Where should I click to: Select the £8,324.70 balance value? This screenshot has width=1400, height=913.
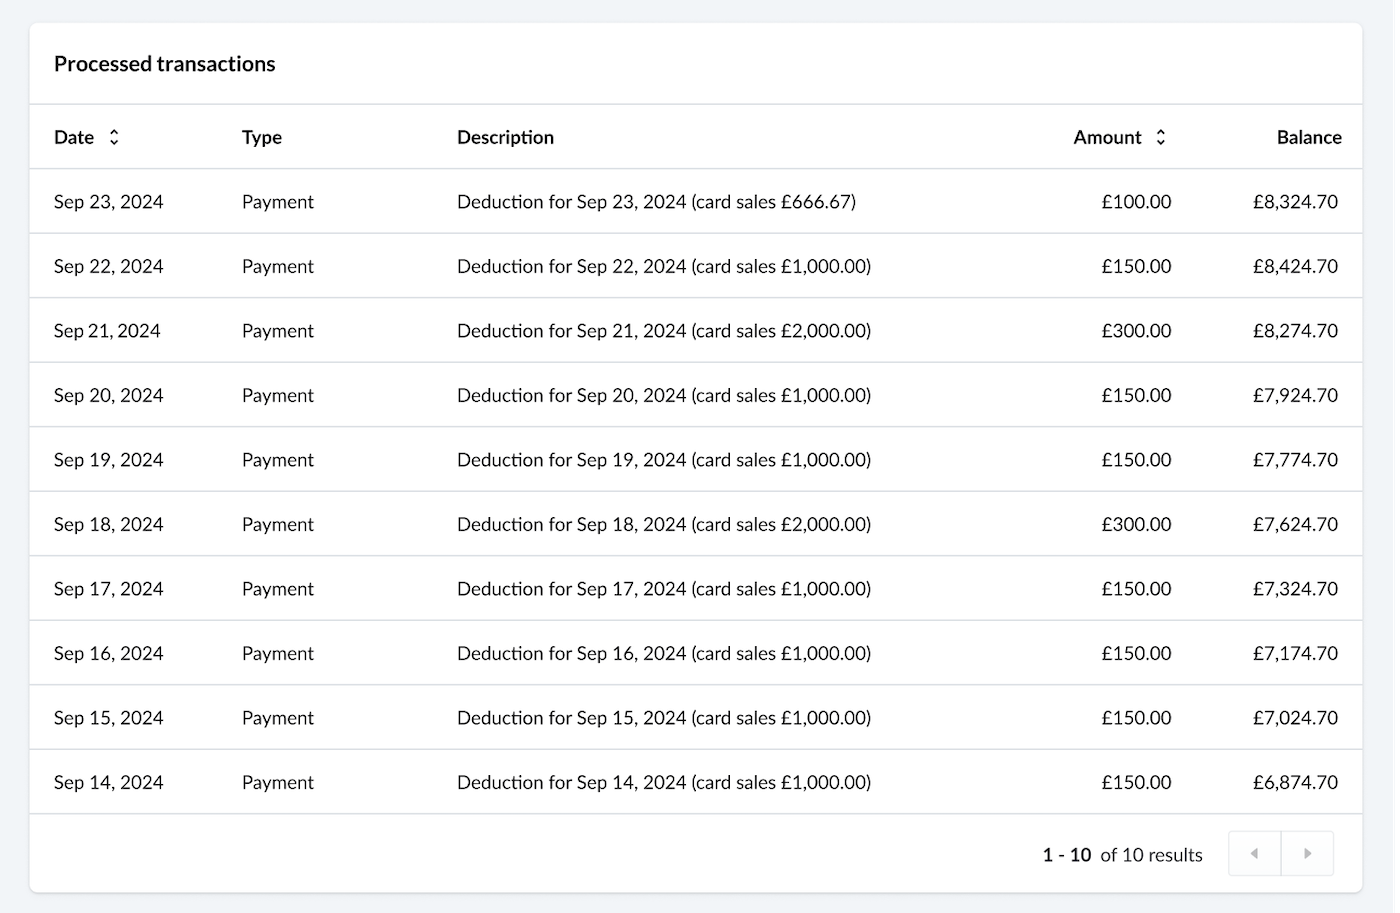point(1293,201)
